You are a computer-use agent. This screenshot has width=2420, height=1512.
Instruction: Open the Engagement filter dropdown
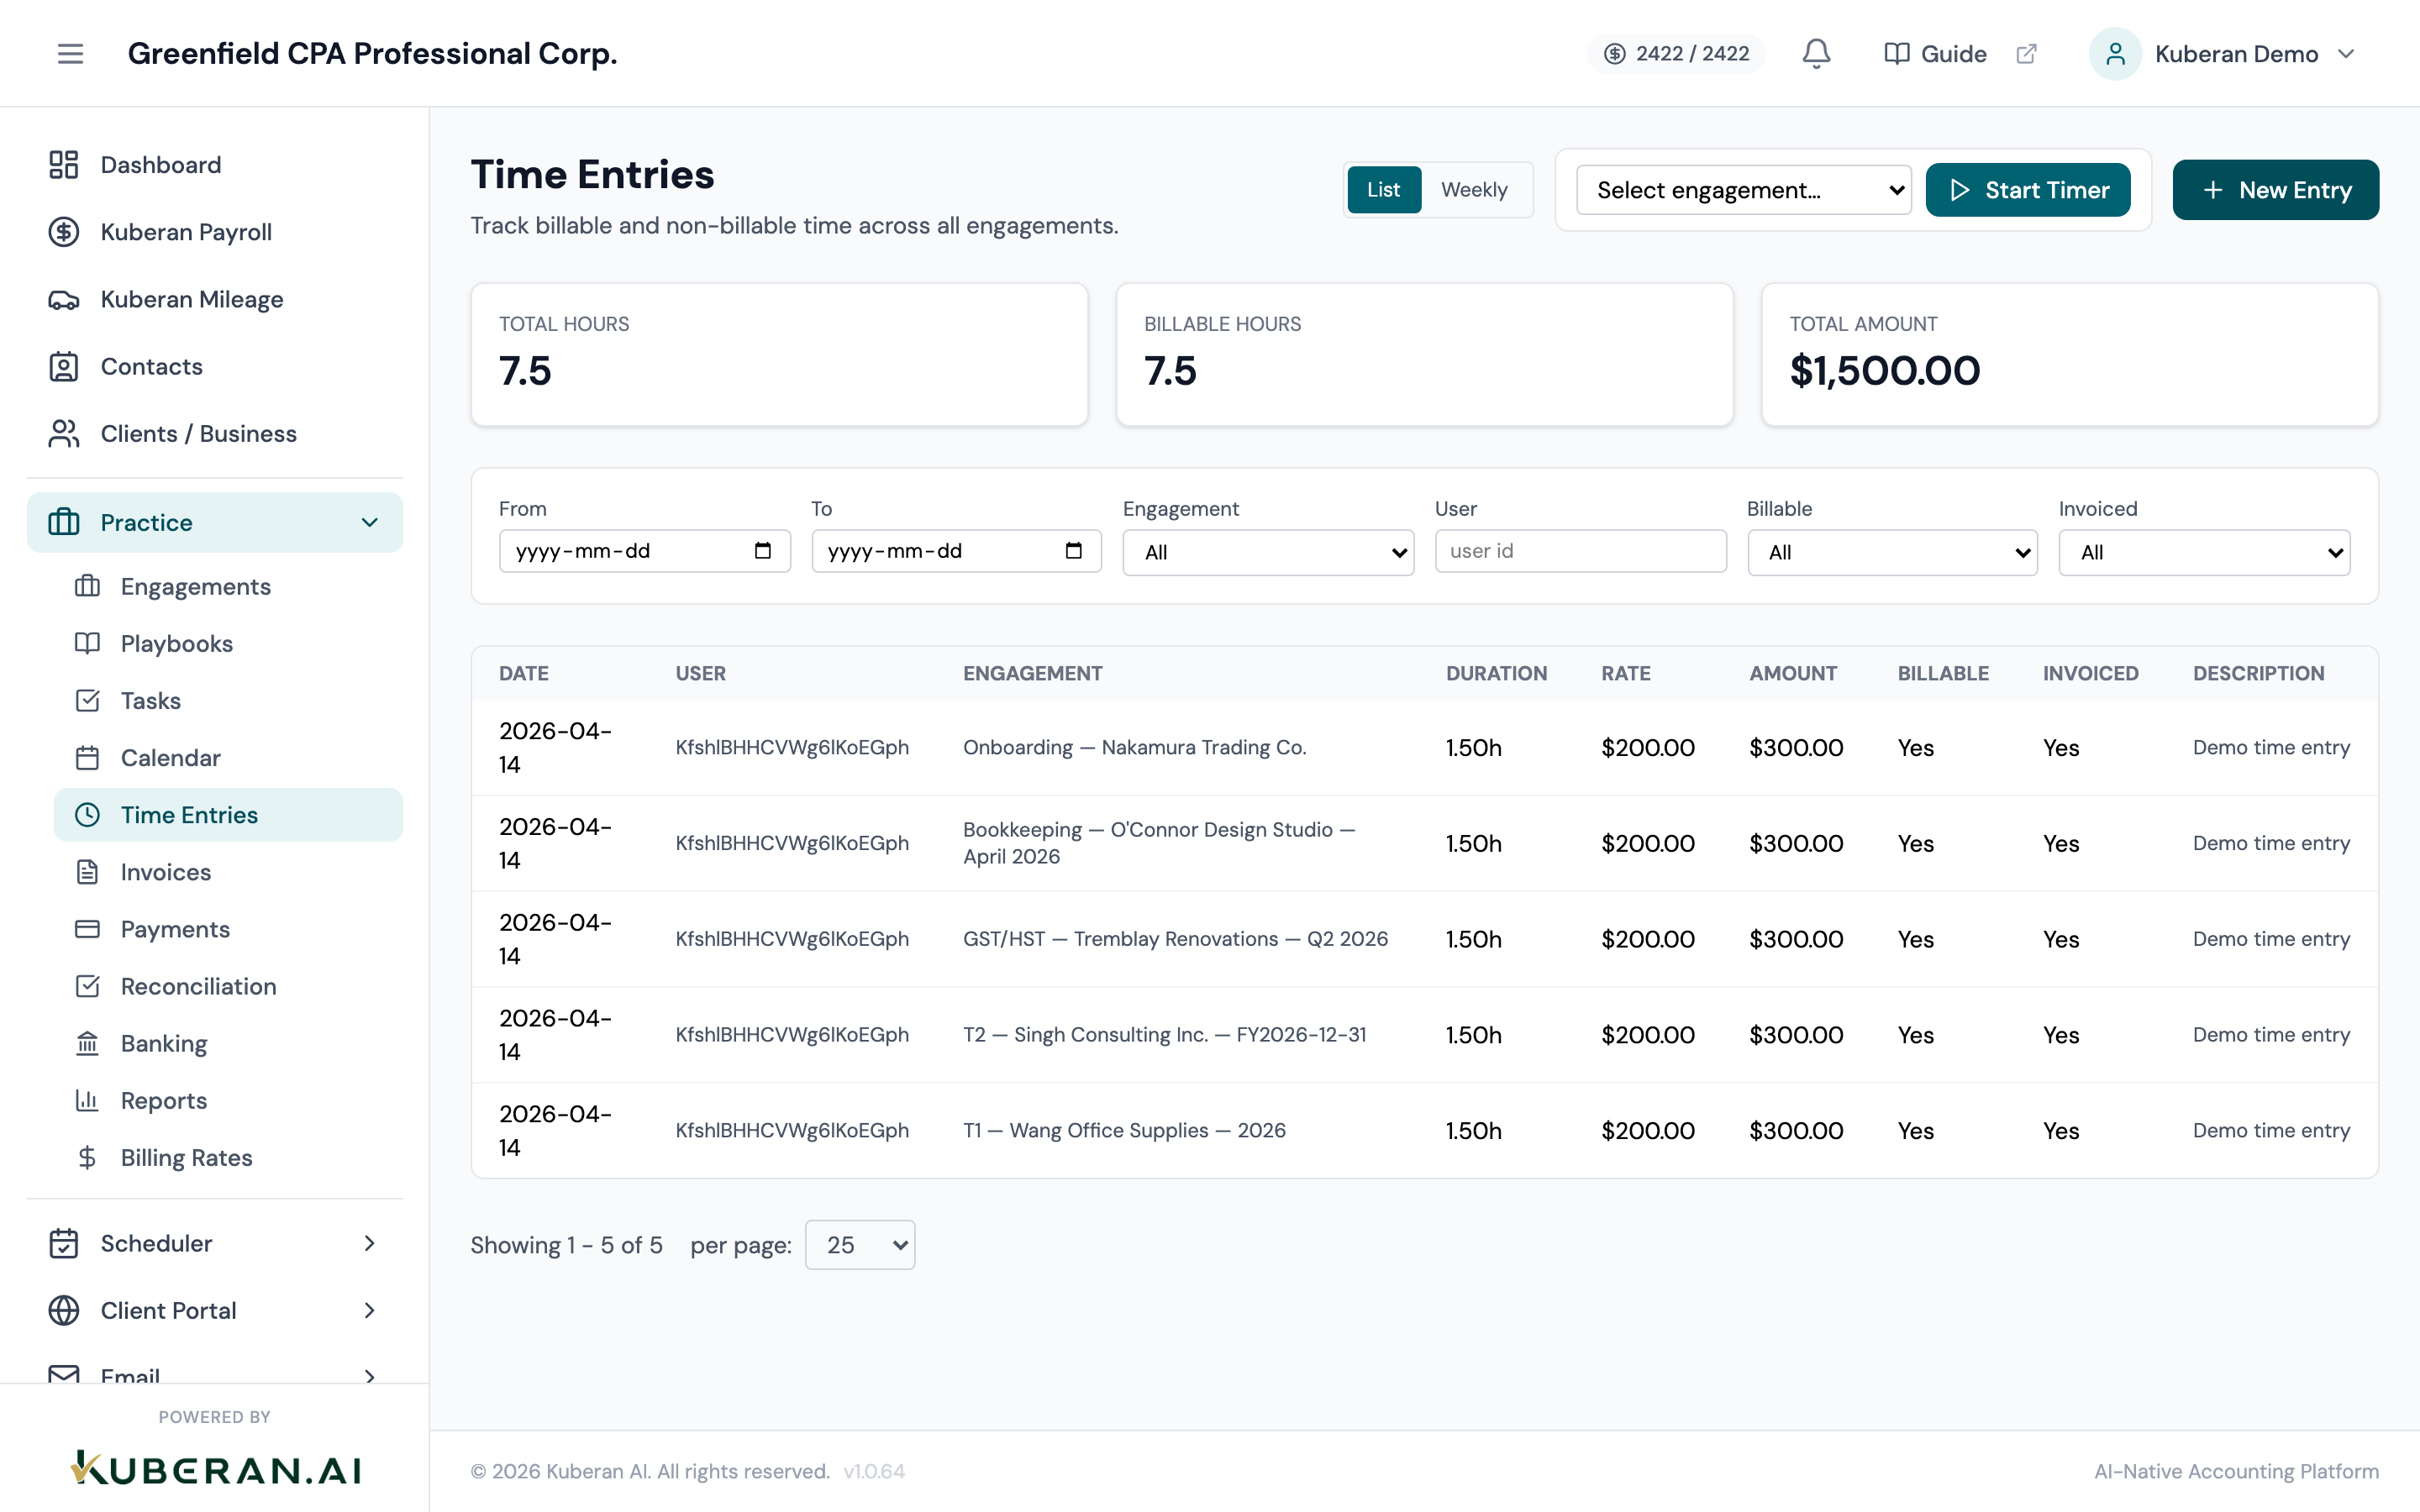pyautogui.click(x=1268, y=552)
